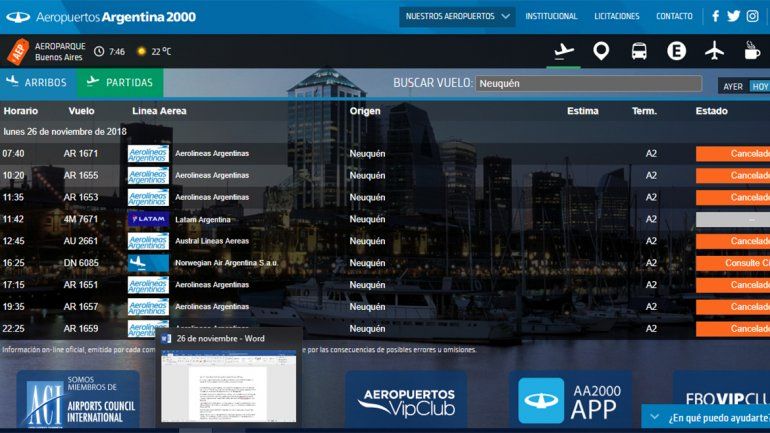770x433 pixels.
Task: Open the Facebook page icon
Action: [715, 16]
